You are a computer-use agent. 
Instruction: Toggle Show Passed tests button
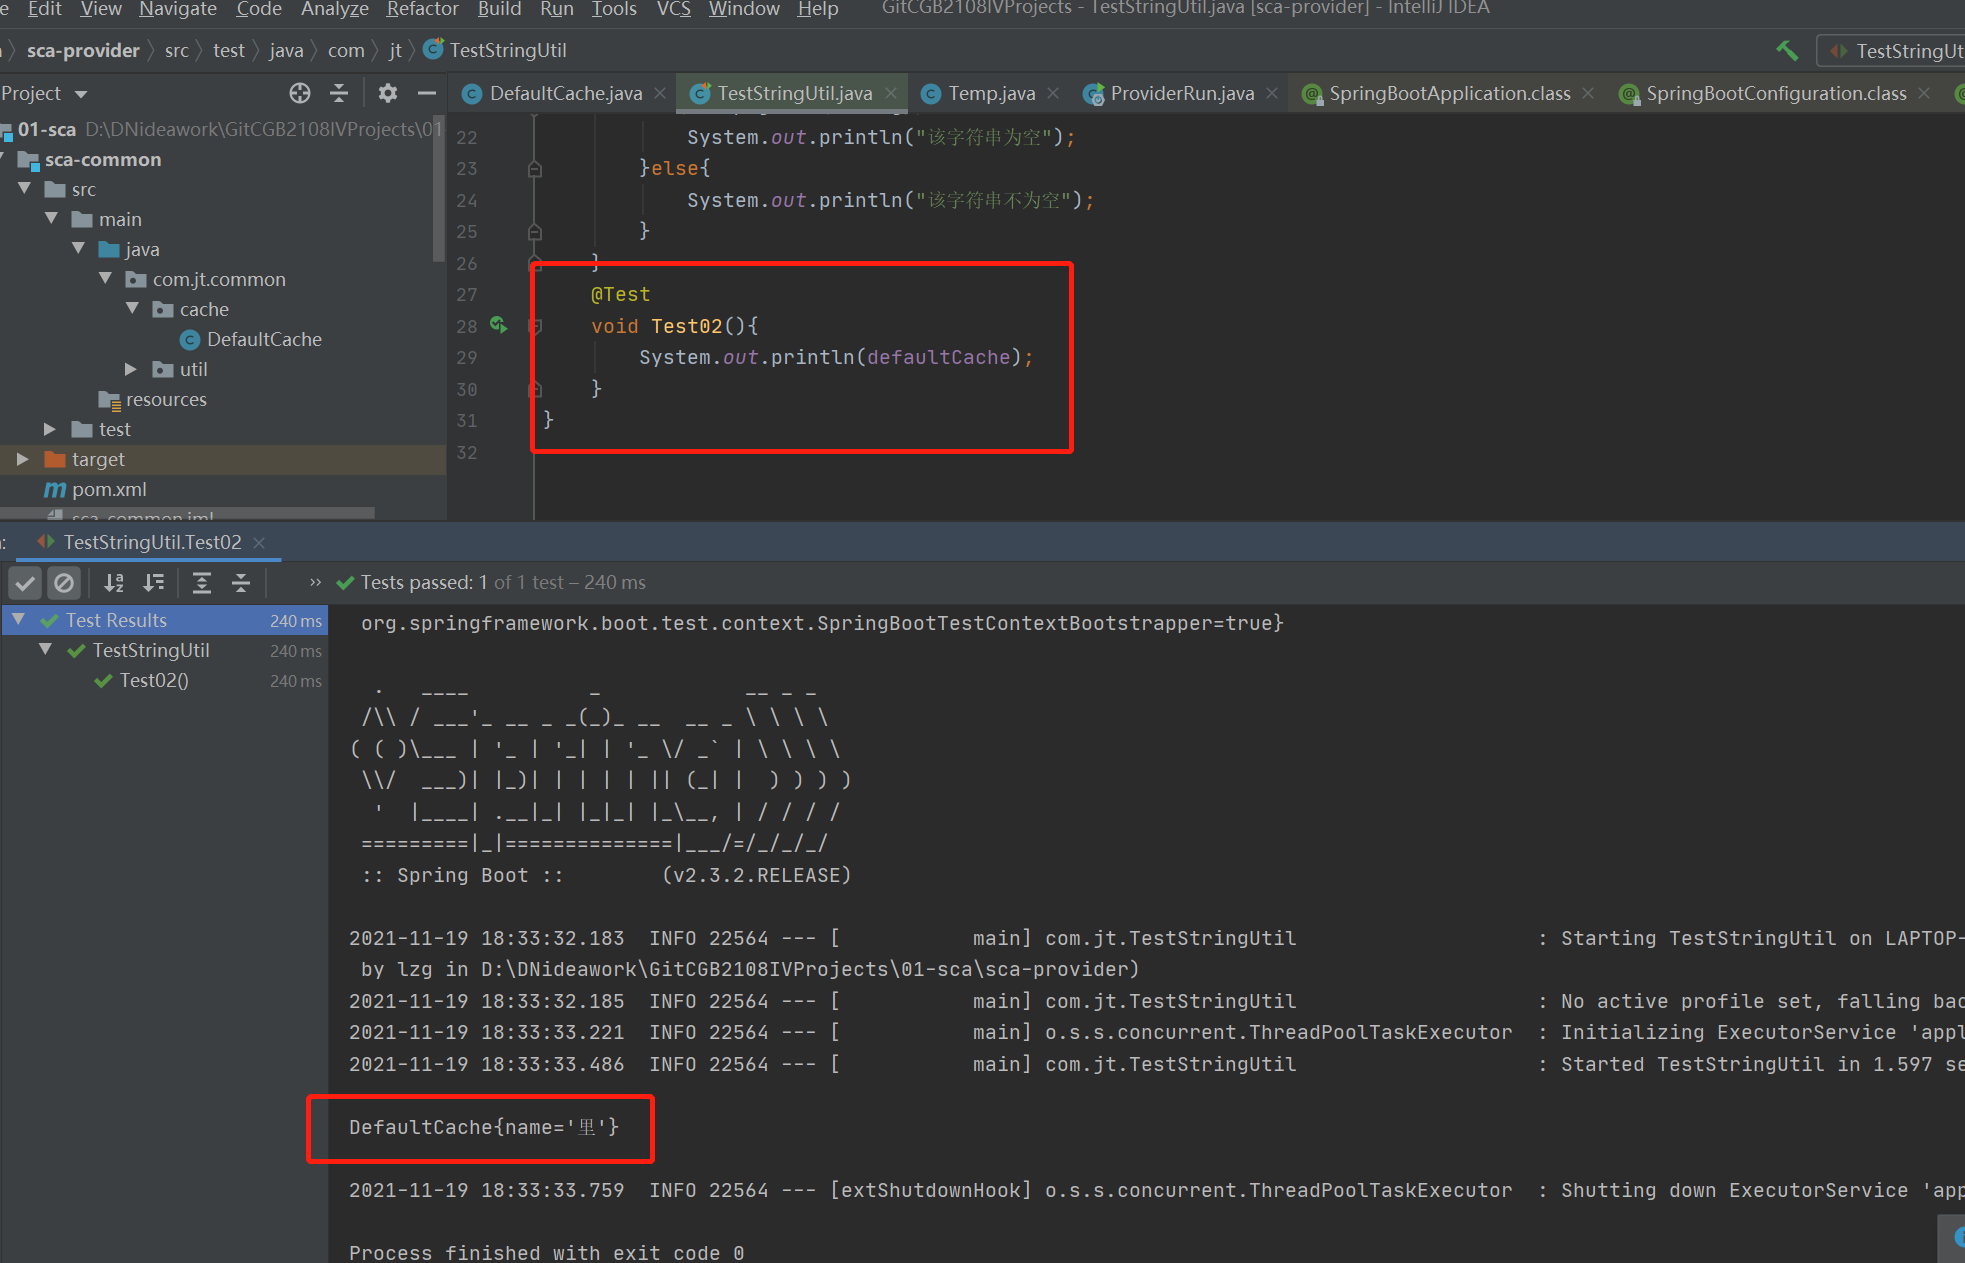(26, 583)
